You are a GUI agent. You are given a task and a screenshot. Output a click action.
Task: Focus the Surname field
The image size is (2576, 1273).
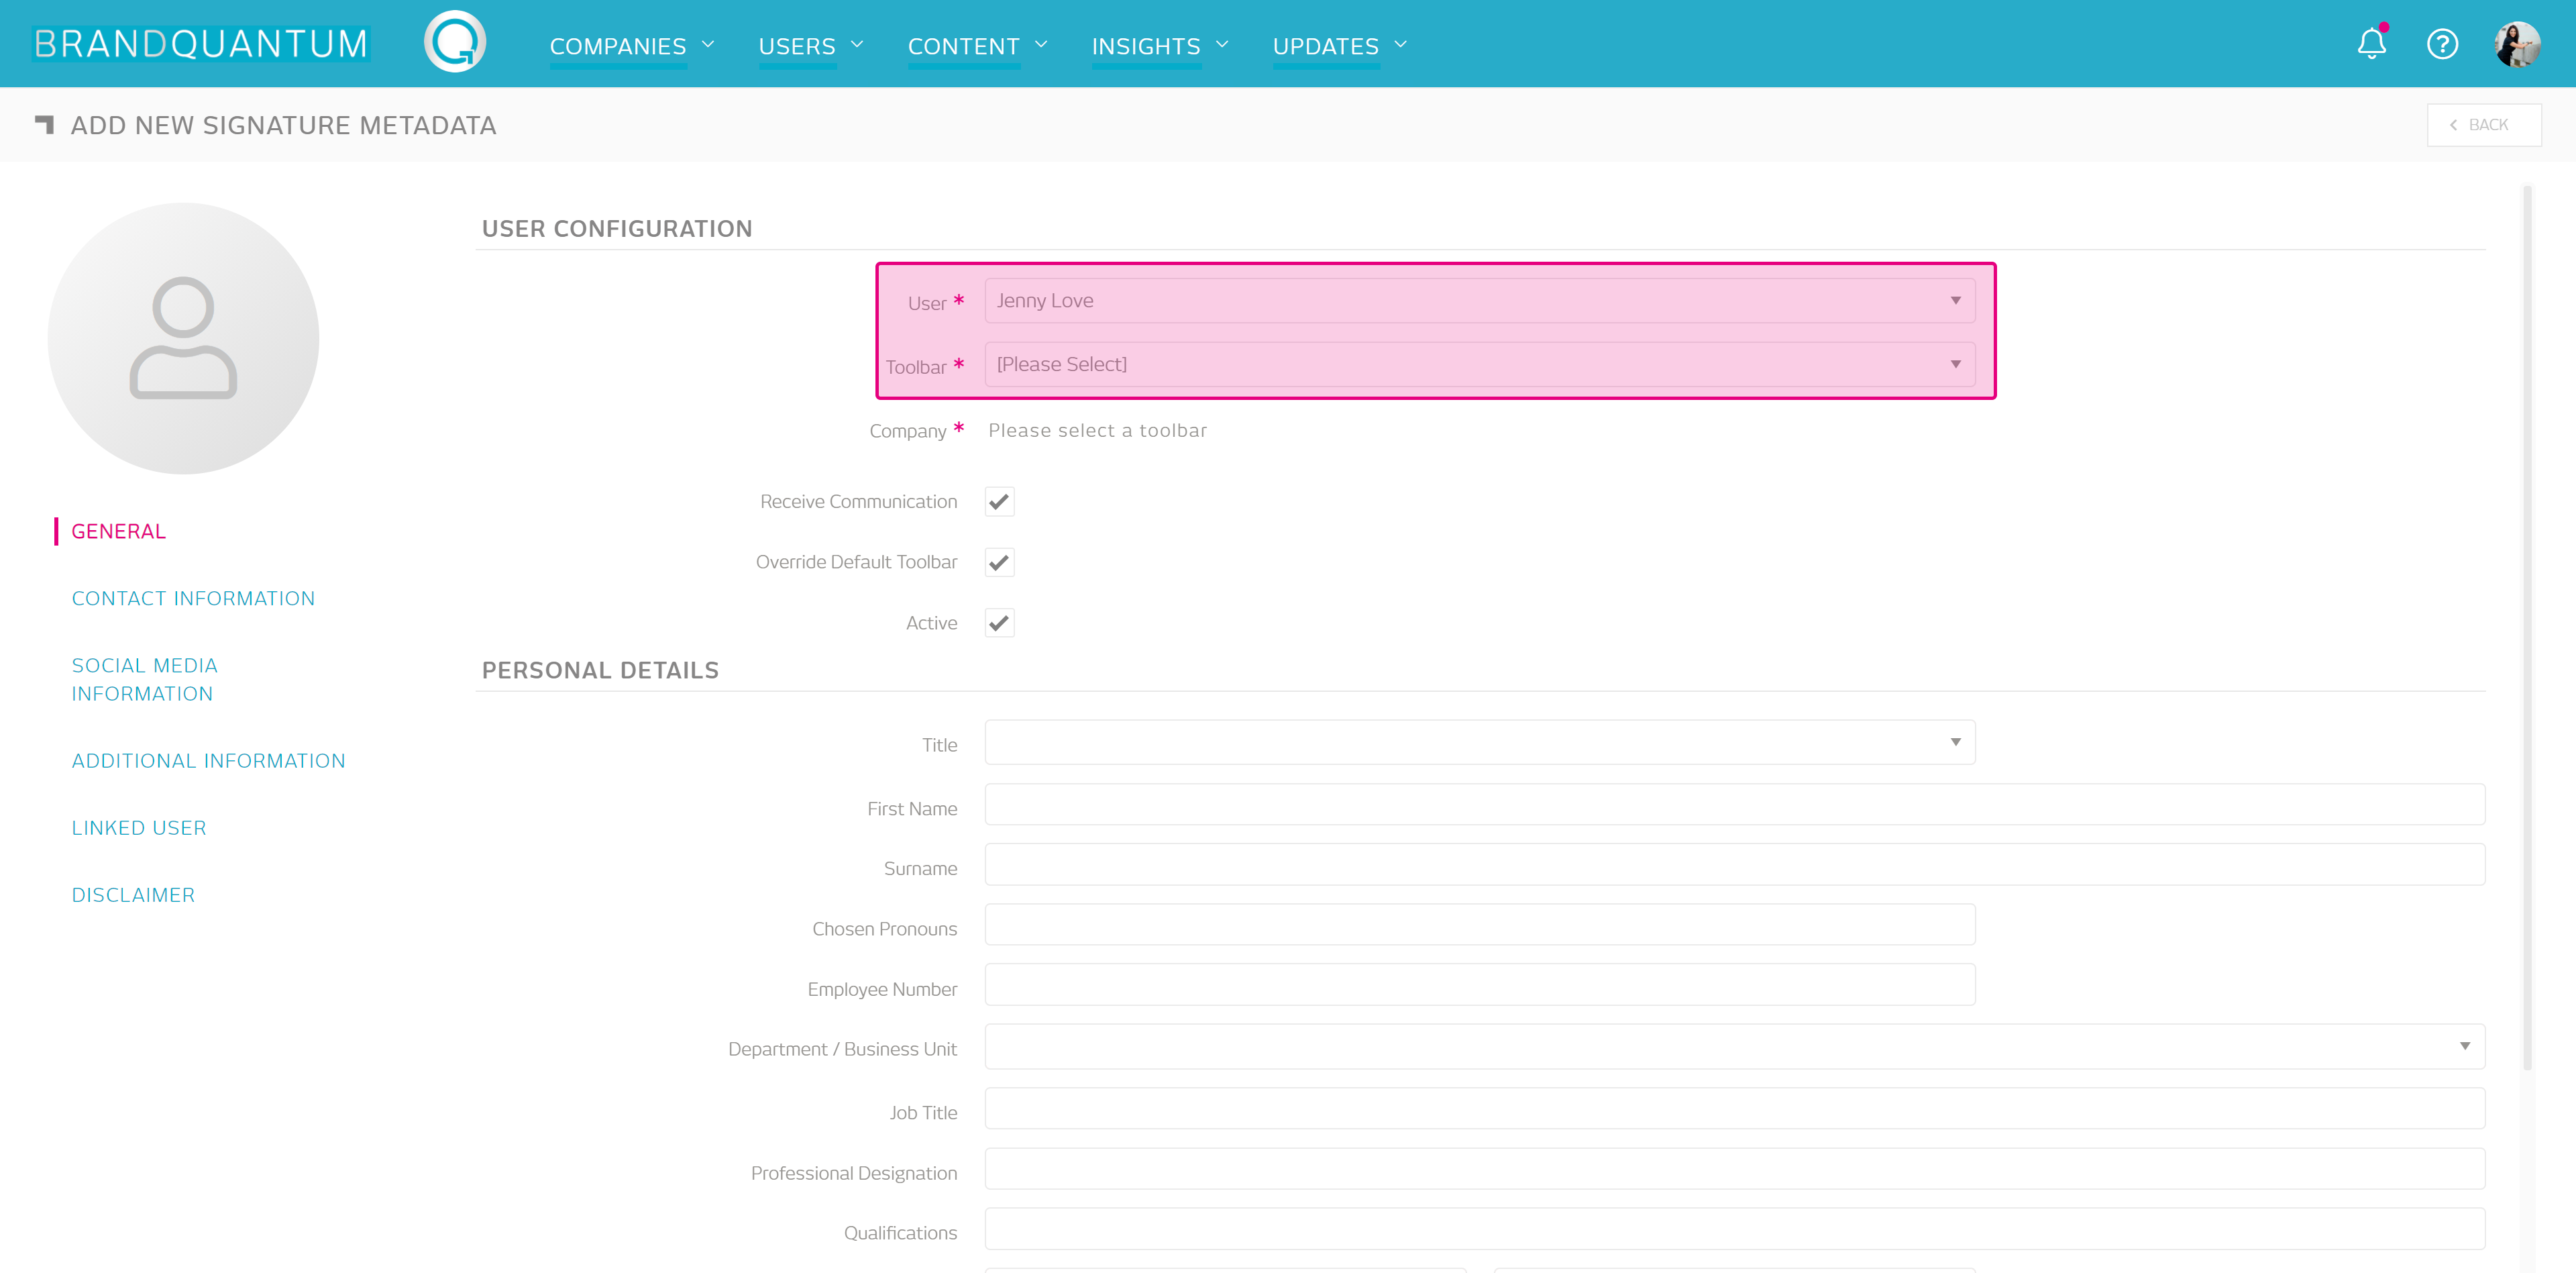click(1734, 865)
